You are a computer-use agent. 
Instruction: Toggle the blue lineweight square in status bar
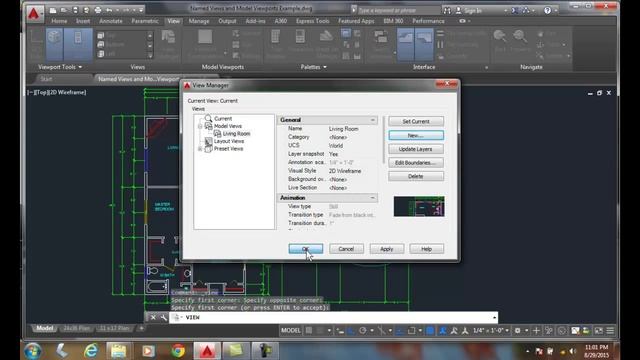click(430, 331)
